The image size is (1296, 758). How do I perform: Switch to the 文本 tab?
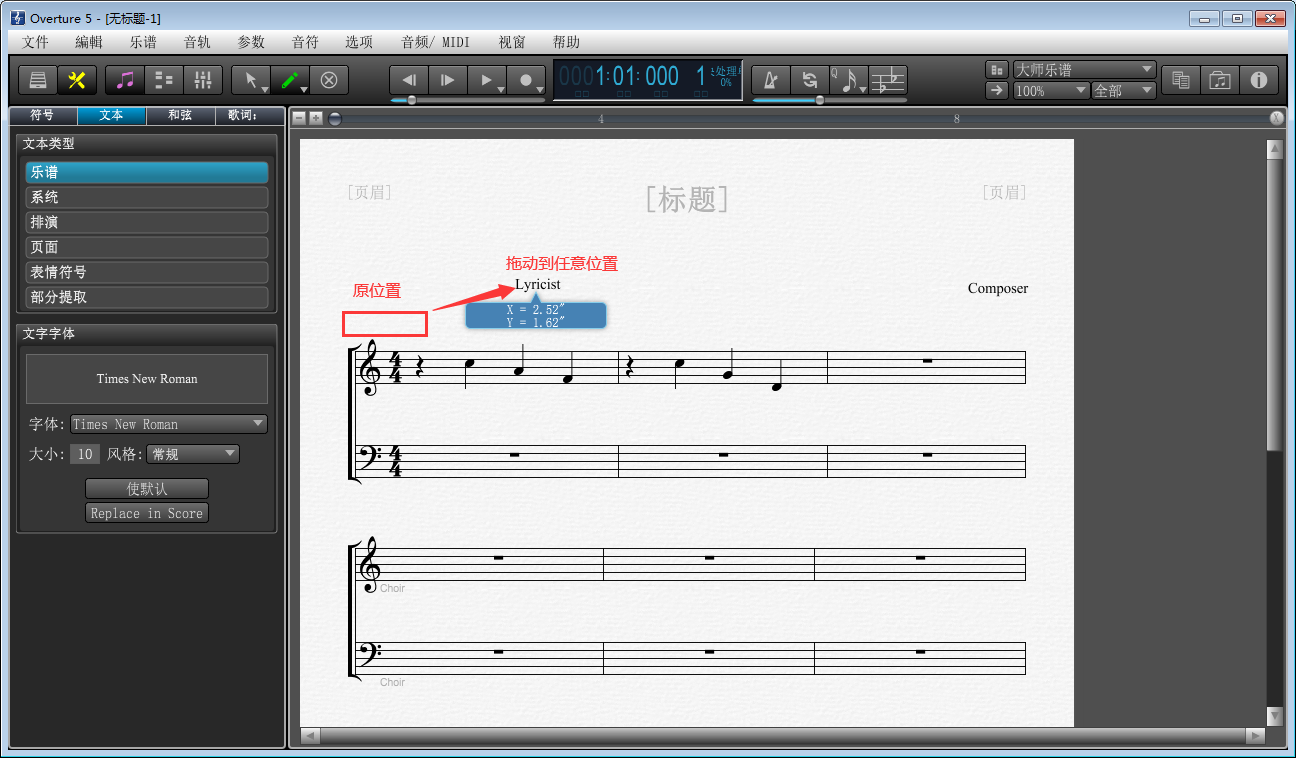coord(111,115)
